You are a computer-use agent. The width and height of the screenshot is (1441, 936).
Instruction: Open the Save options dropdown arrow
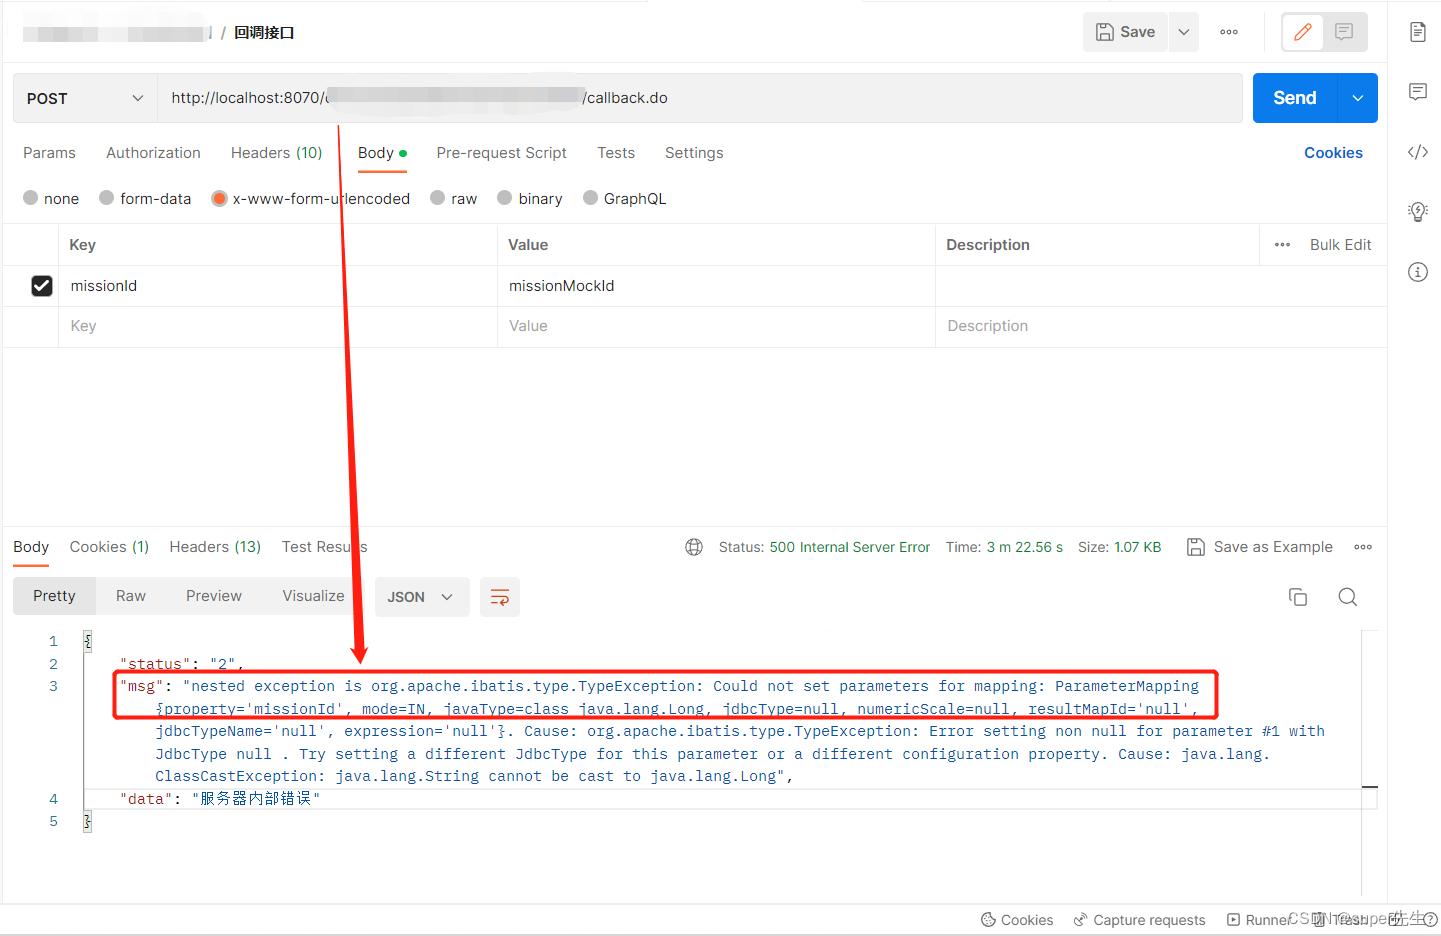[1184, 32]
